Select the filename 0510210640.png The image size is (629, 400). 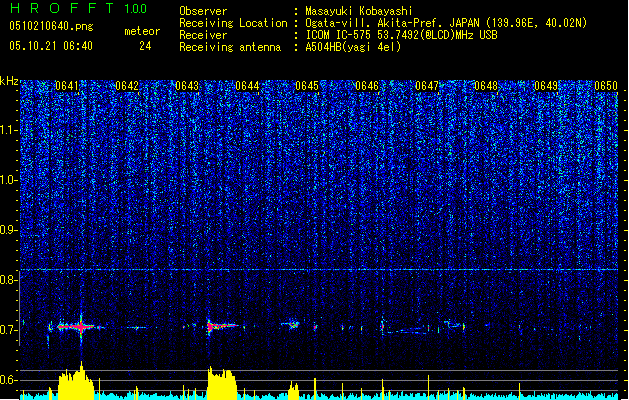tap(51, 27)
